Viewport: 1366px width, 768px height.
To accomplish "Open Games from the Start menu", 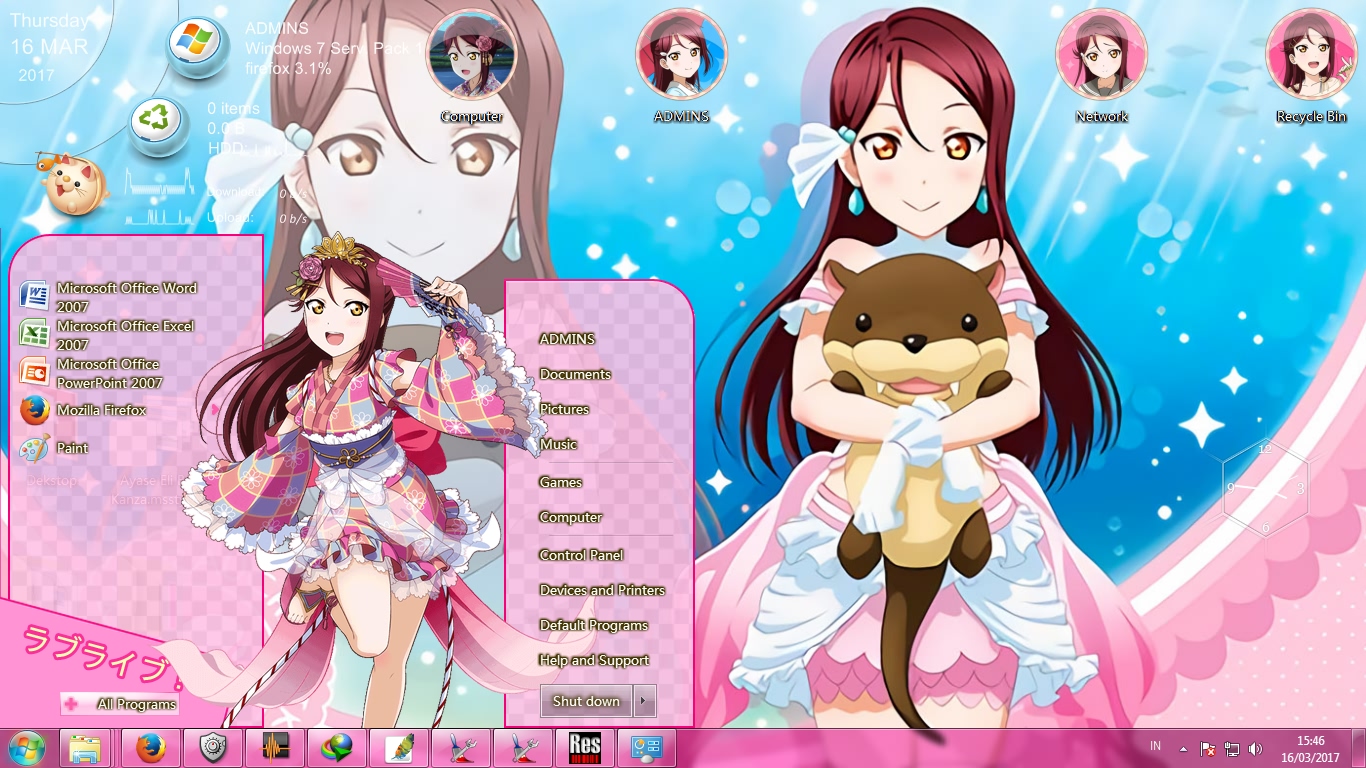I will tap(560, 482).
